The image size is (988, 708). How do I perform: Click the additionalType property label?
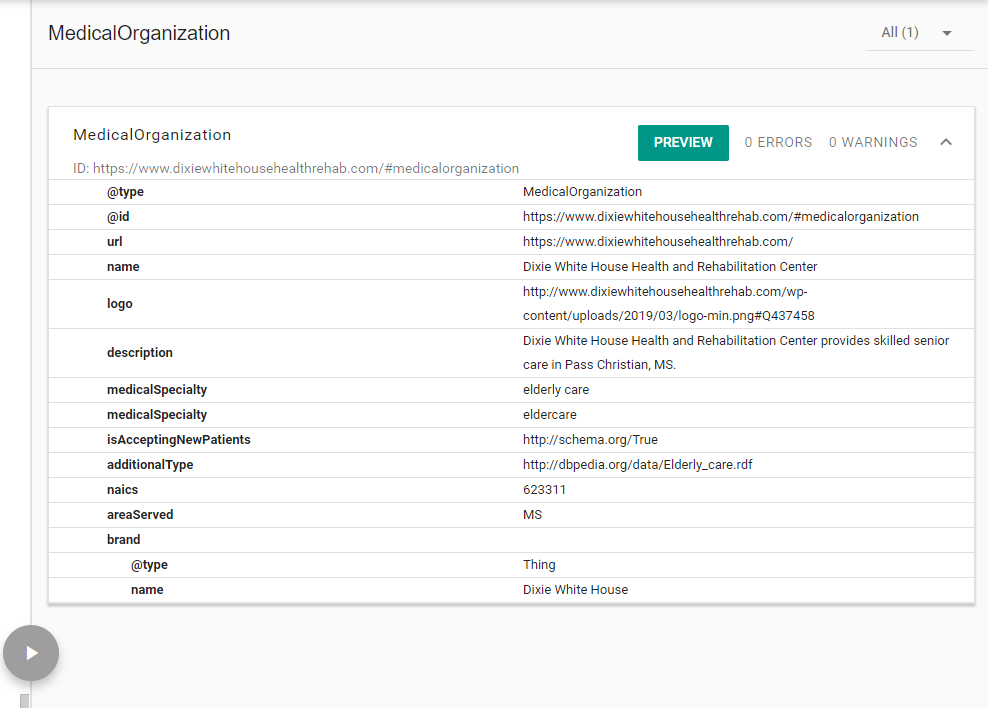pos(150,465)
